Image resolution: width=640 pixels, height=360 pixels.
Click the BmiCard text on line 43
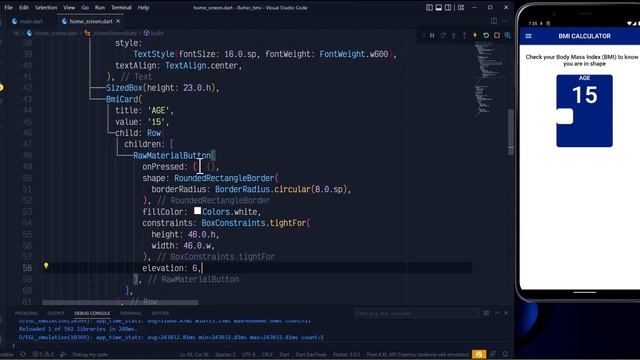(122, 99)
